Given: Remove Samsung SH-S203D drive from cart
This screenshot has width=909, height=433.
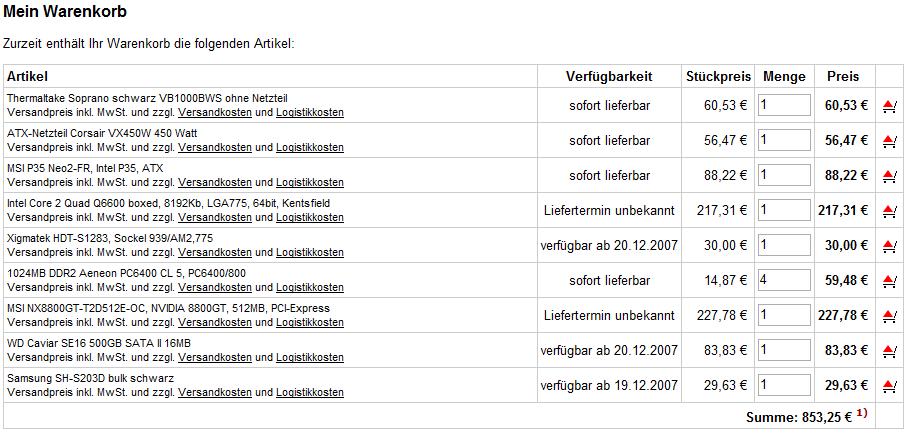Looking at the screenshot, I should [889, 385].
